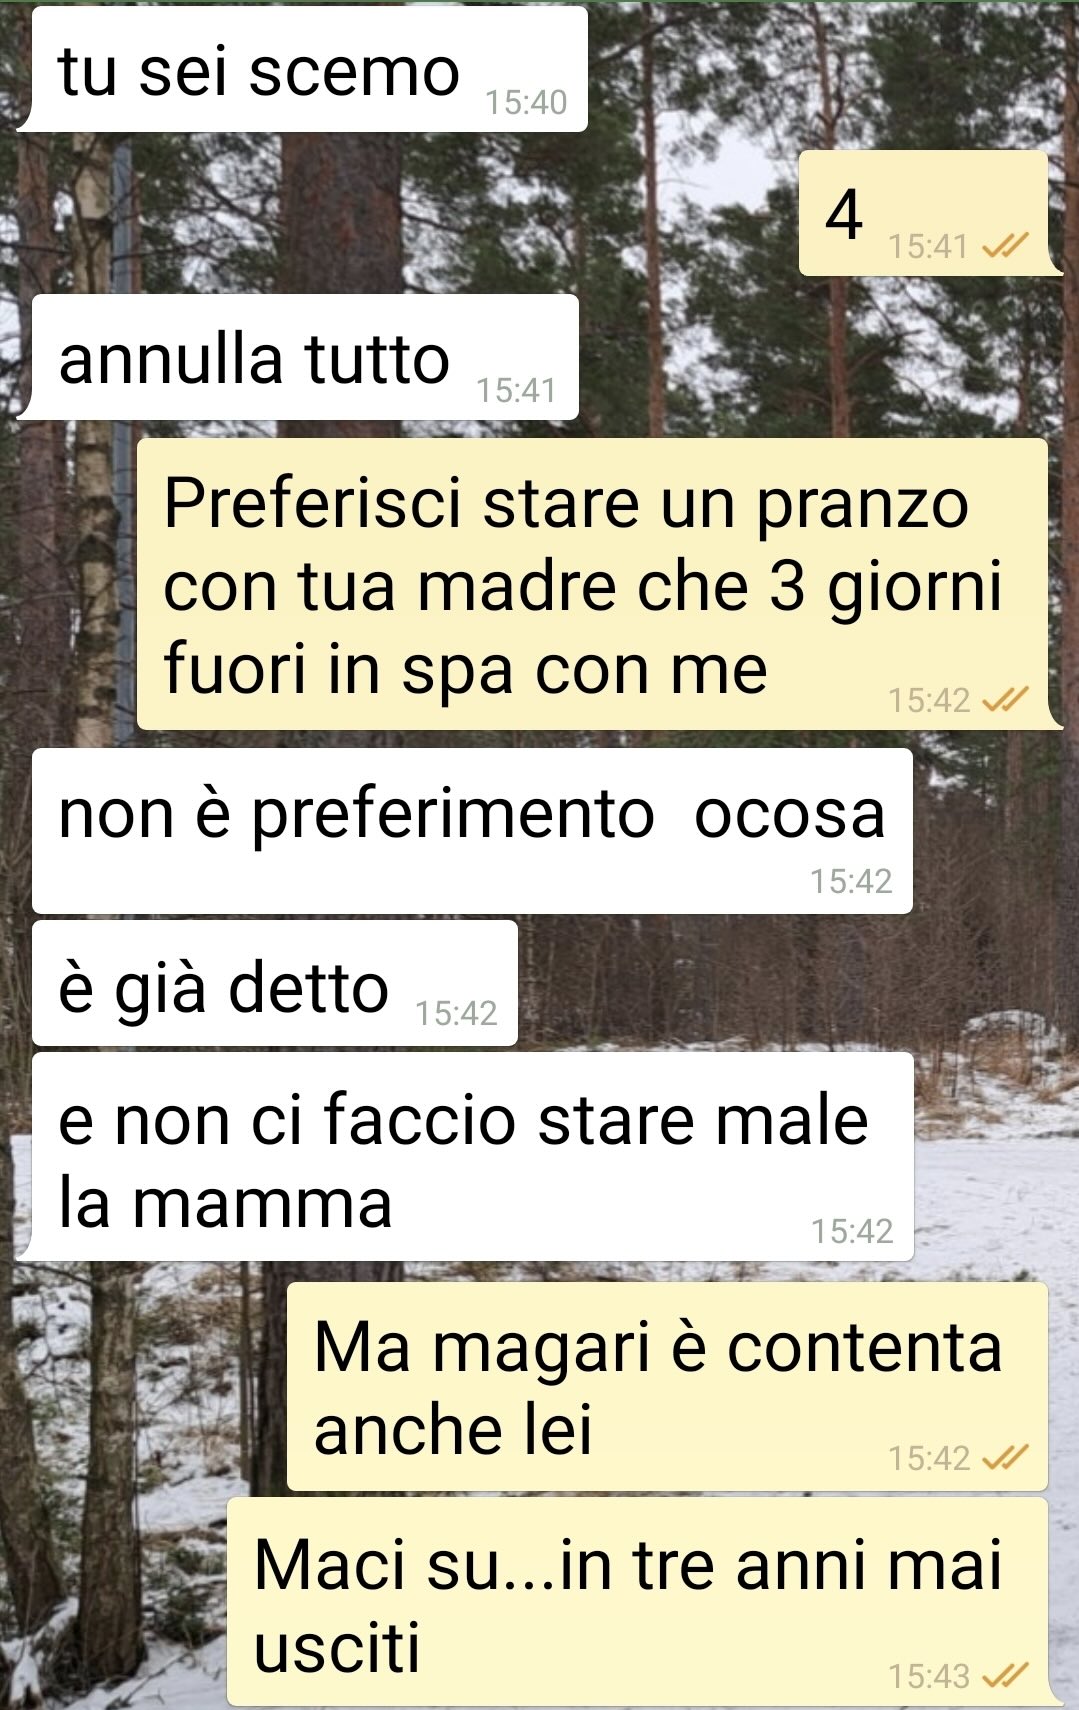Tap the double checkmark on the '4' message
The height and width of the screenshot is (1710, 1079).
click(x=1005, y=245)
